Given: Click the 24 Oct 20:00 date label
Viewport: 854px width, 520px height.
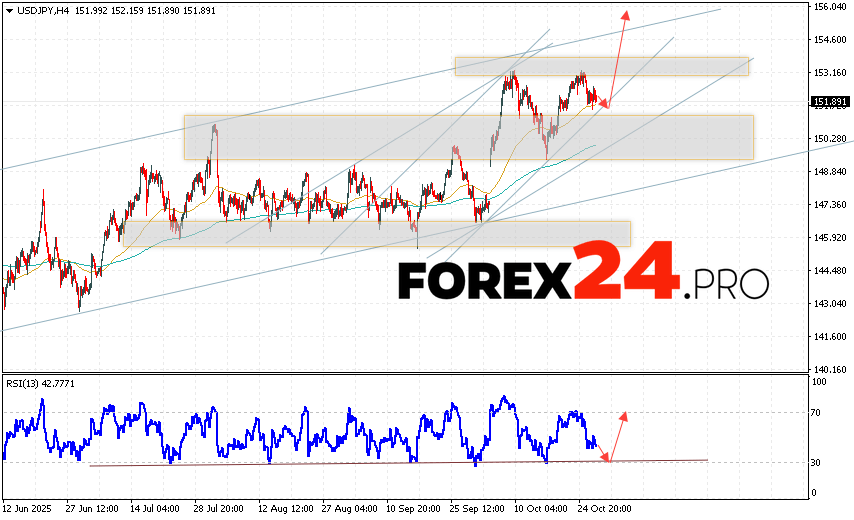Looking at the screenshot, I should [x=604, y=508].
